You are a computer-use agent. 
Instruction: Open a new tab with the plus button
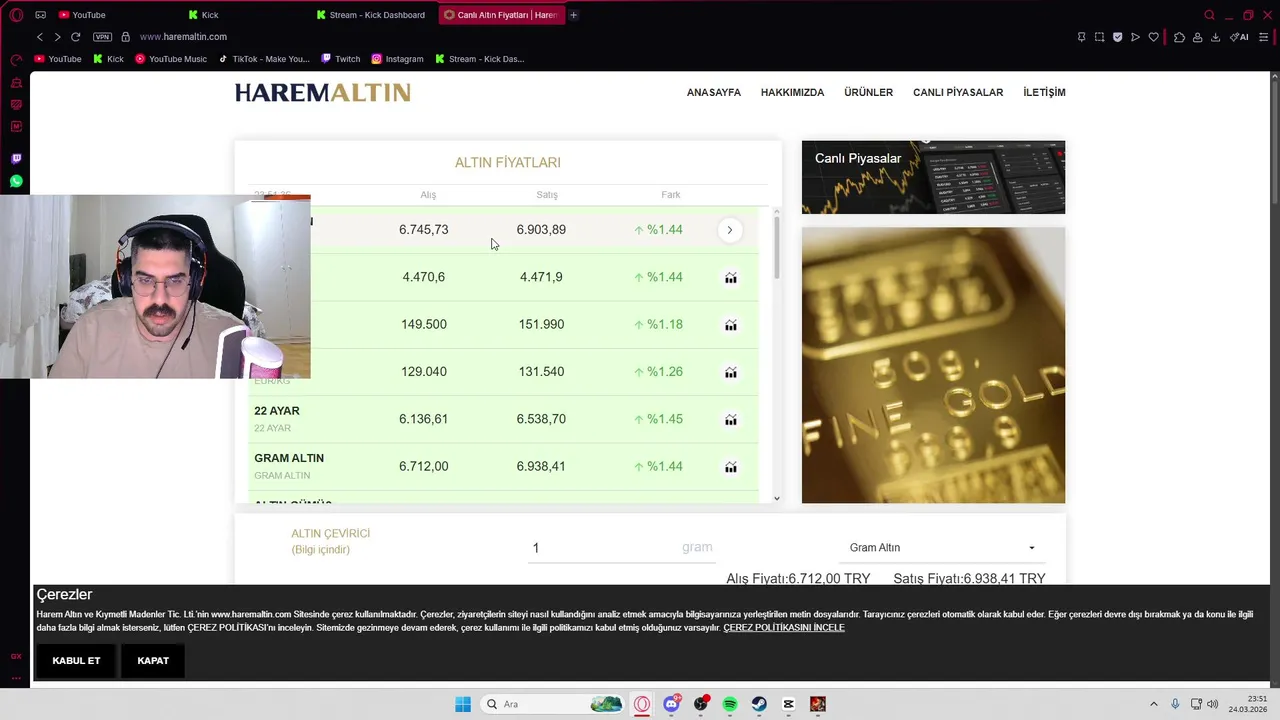click(573, 15)
